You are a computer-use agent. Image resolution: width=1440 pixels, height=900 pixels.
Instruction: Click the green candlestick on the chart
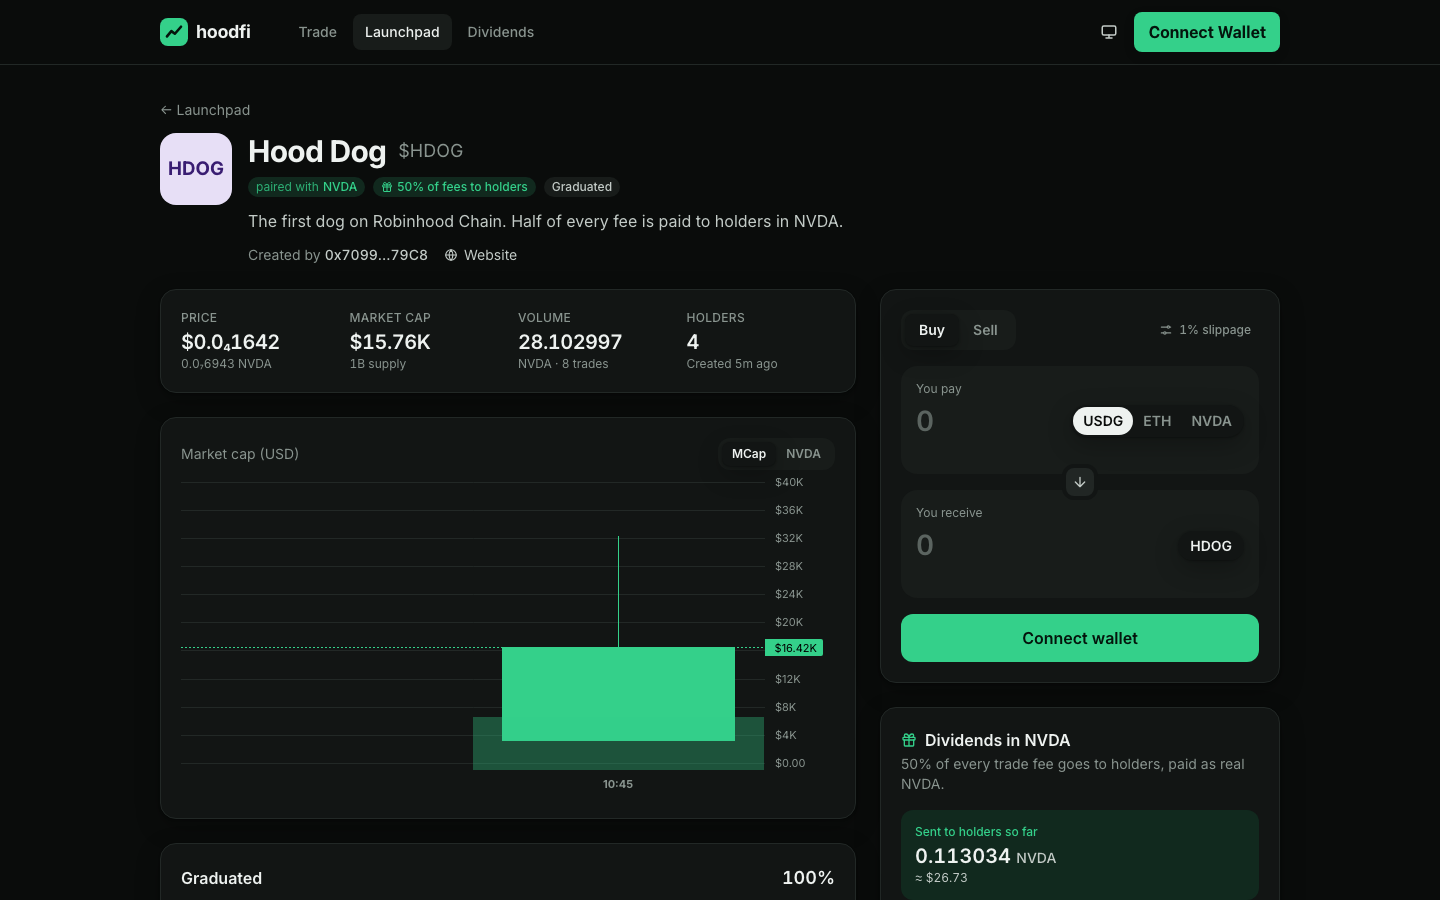[x=618, y=694]
